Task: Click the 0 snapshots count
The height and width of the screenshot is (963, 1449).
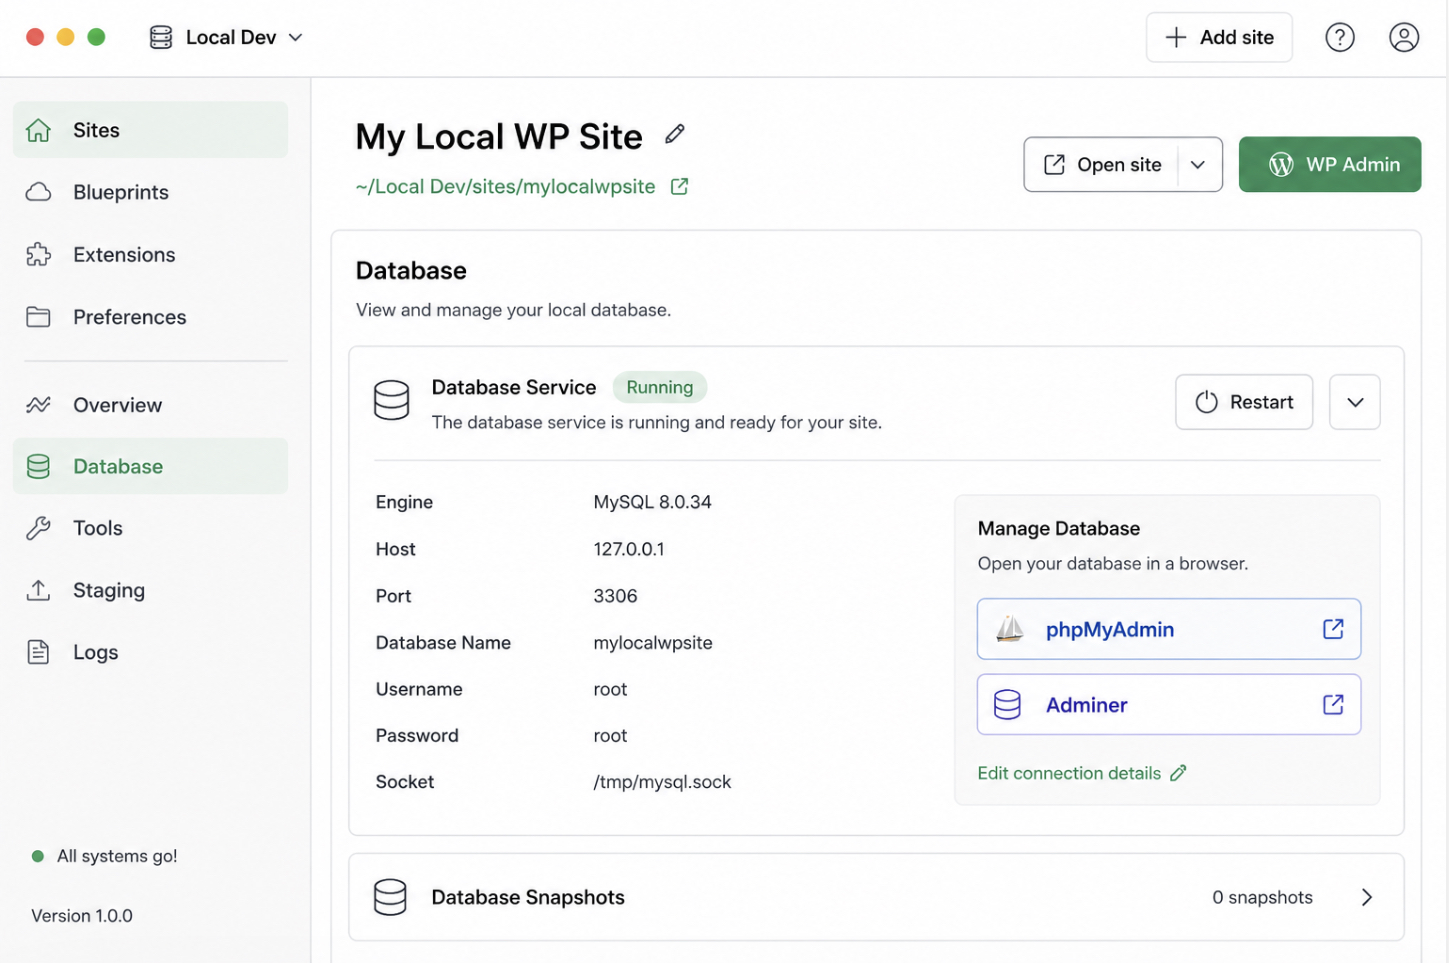Action: point(1262,897)
